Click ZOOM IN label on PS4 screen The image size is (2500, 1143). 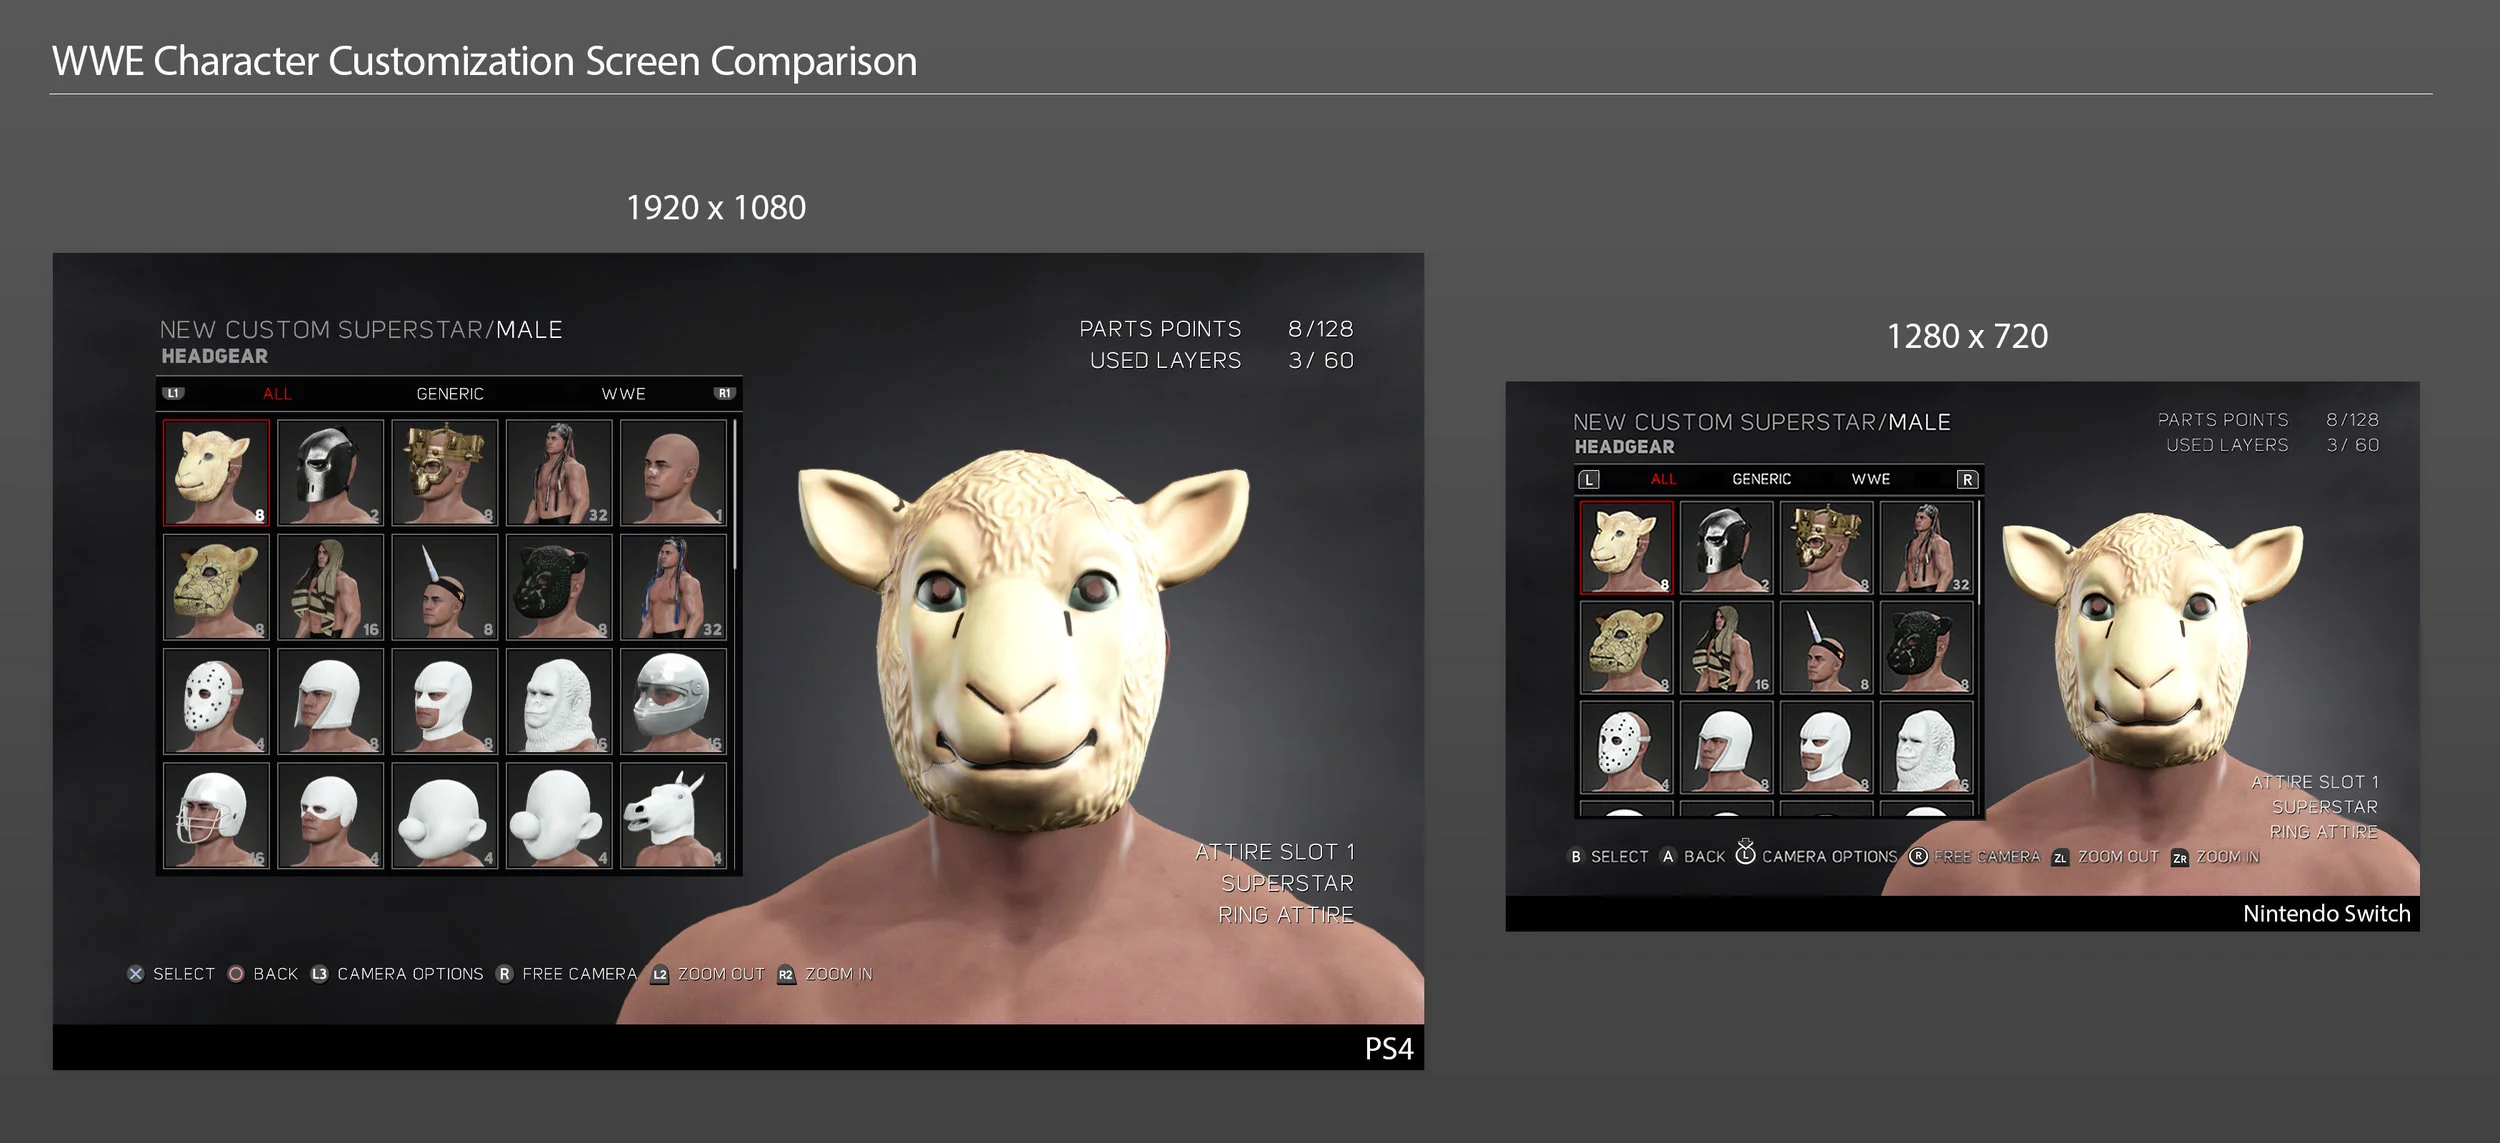tap(839, 974)
